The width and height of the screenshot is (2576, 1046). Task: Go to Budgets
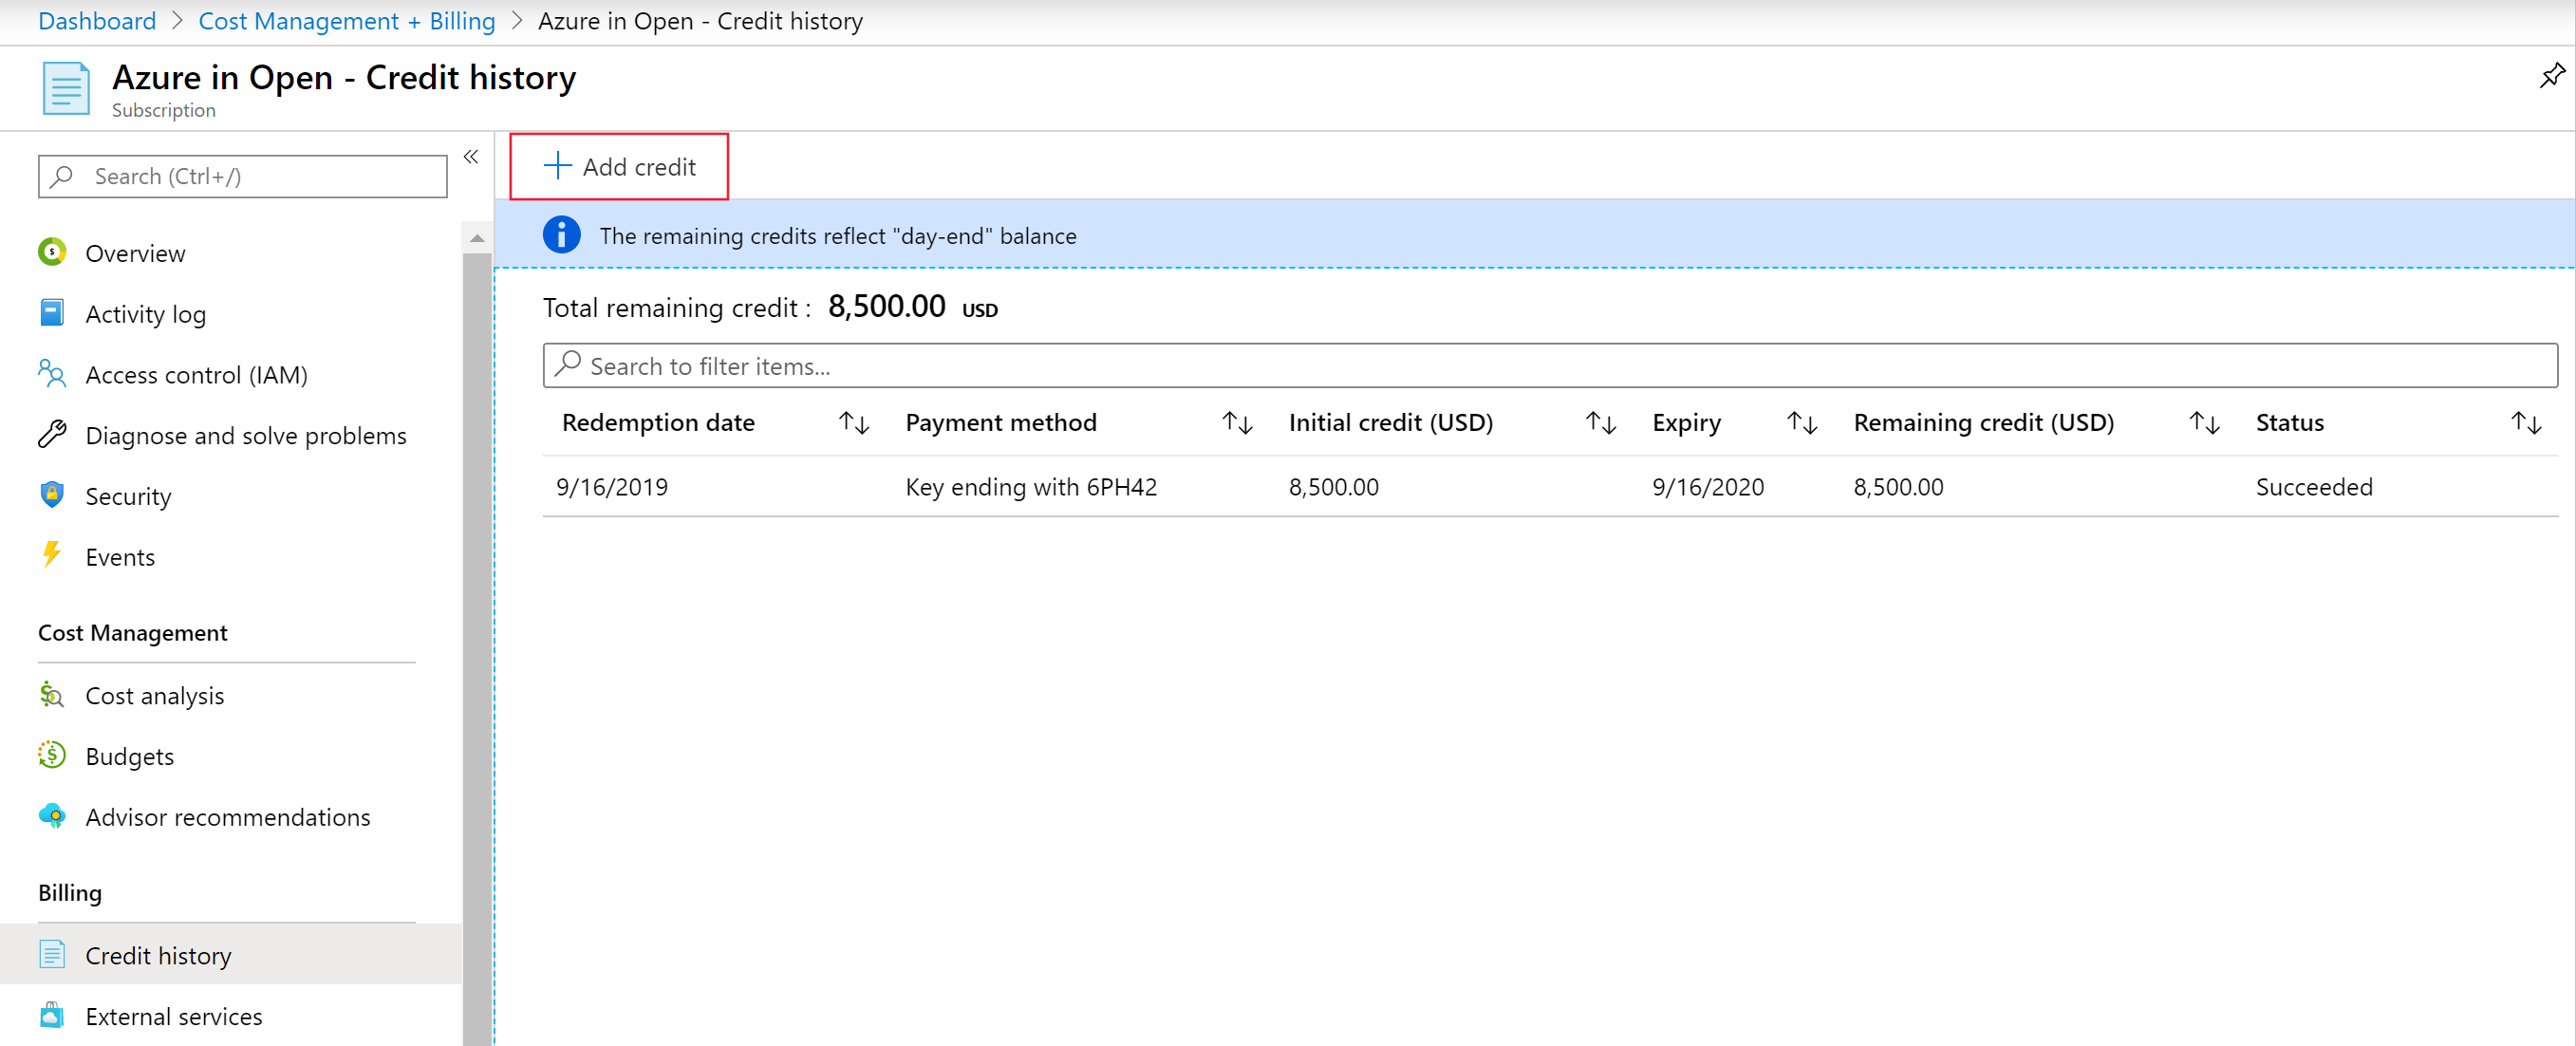point(129,756)
